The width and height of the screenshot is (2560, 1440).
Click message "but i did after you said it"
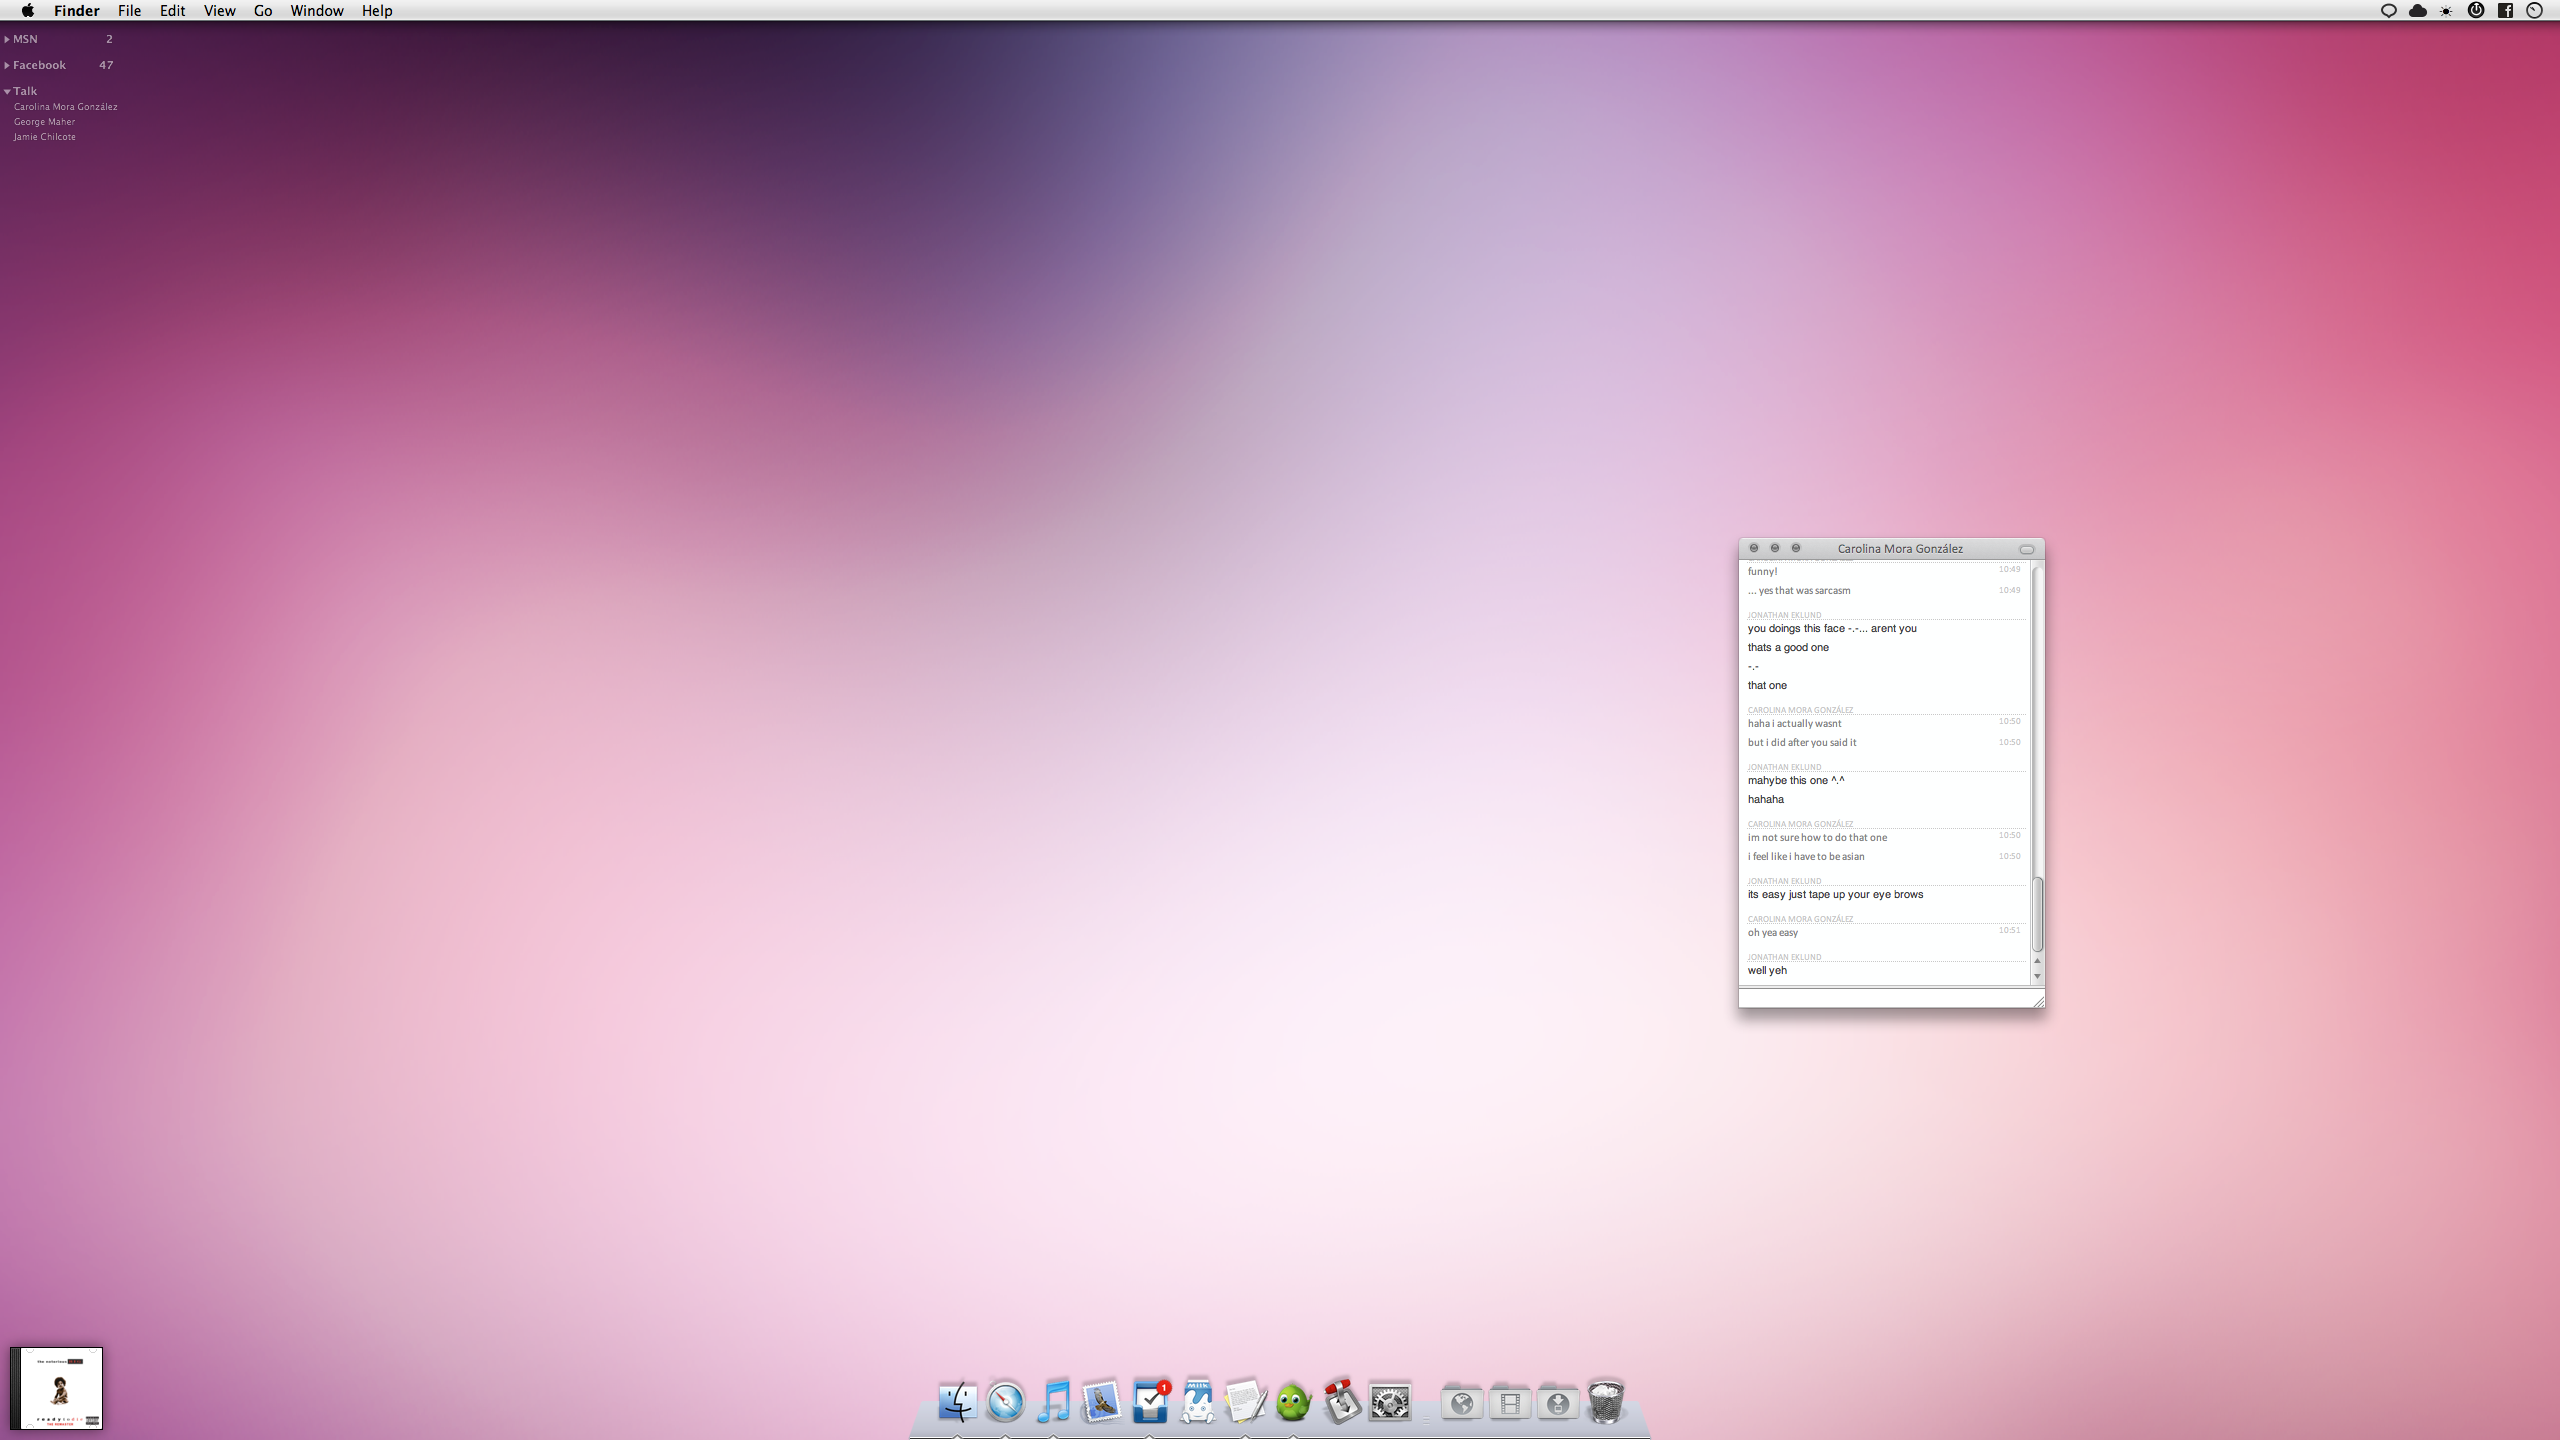click(x=1802, y=742)
